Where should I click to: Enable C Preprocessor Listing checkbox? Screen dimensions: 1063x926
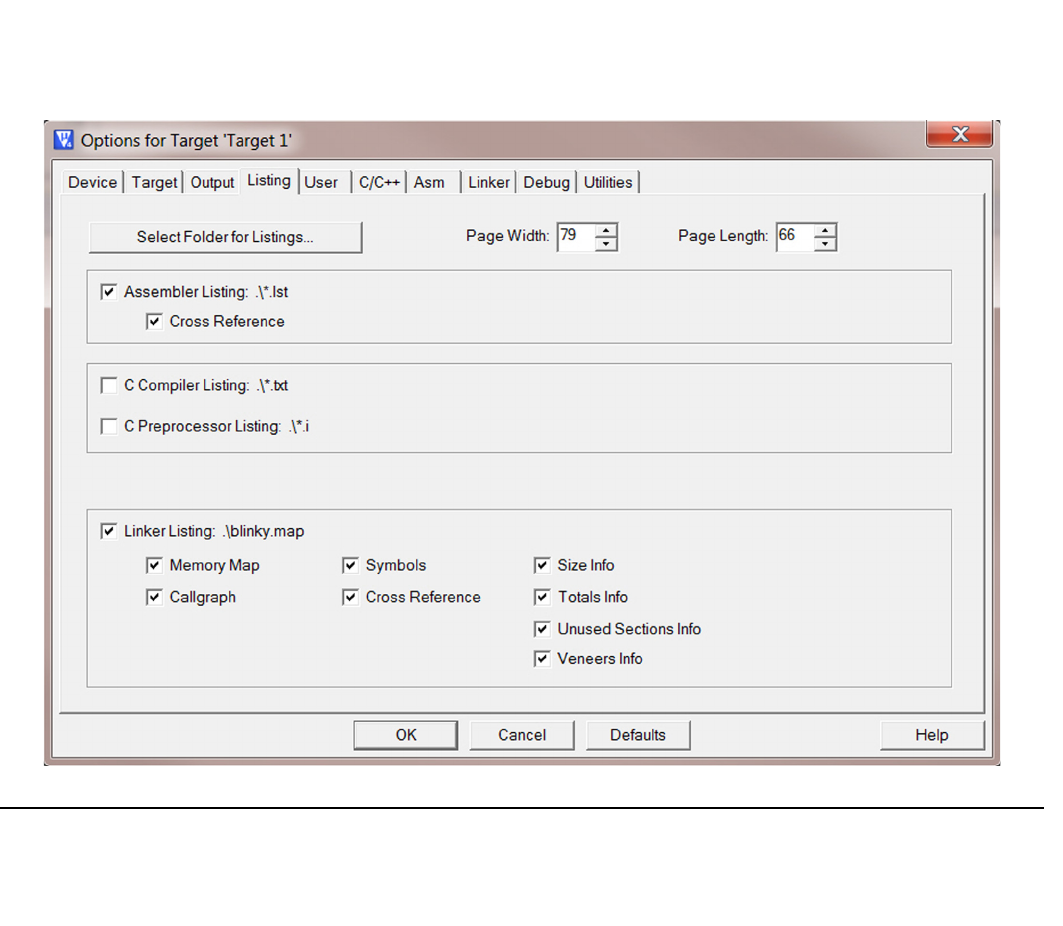108,426
